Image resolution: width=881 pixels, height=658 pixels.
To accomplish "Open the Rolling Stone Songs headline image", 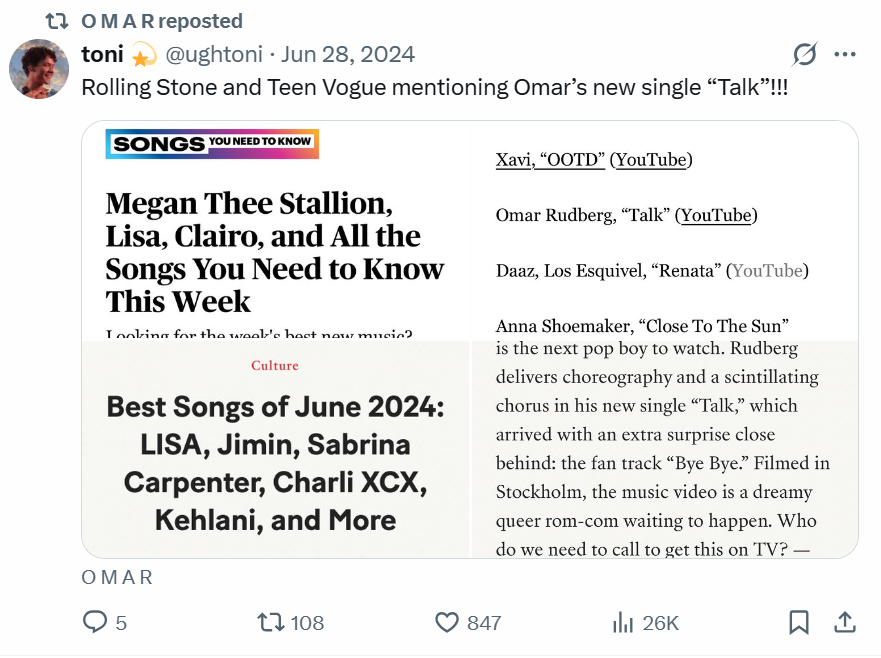I will click(275, 231).
